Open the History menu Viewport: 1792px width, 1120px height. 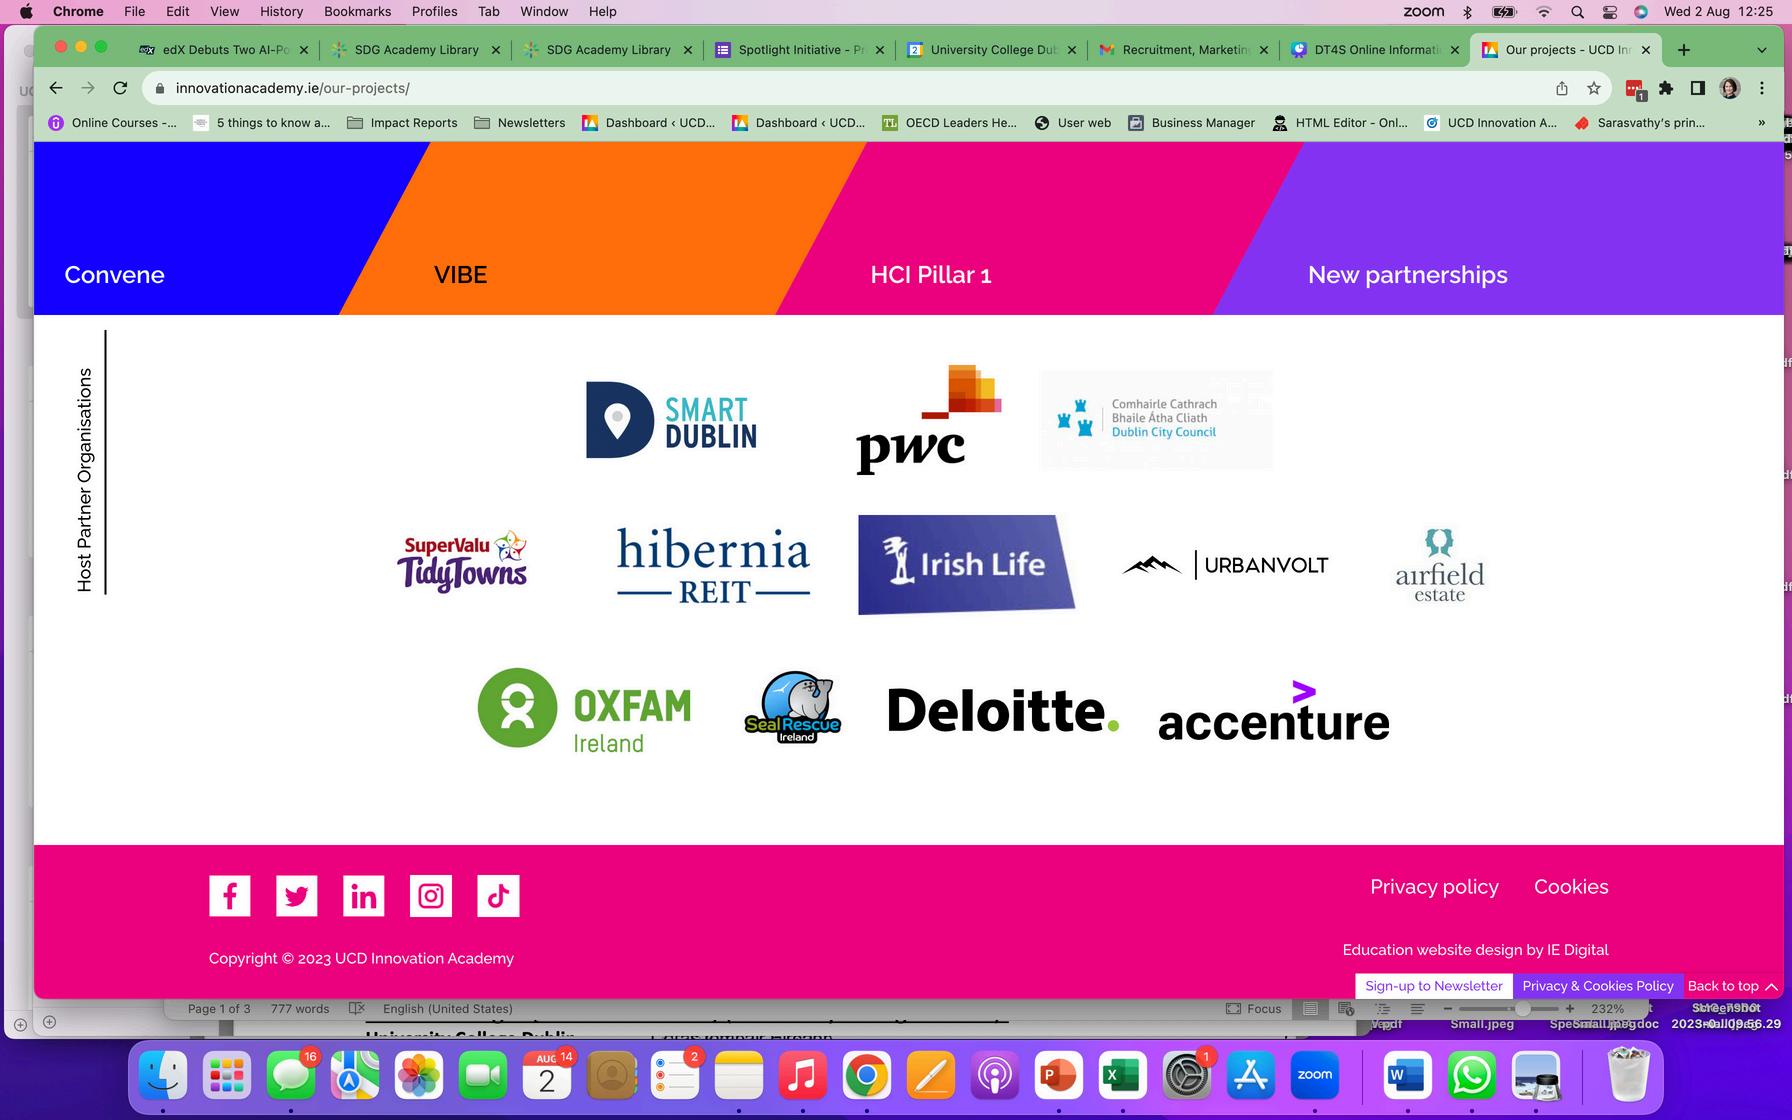281,12
